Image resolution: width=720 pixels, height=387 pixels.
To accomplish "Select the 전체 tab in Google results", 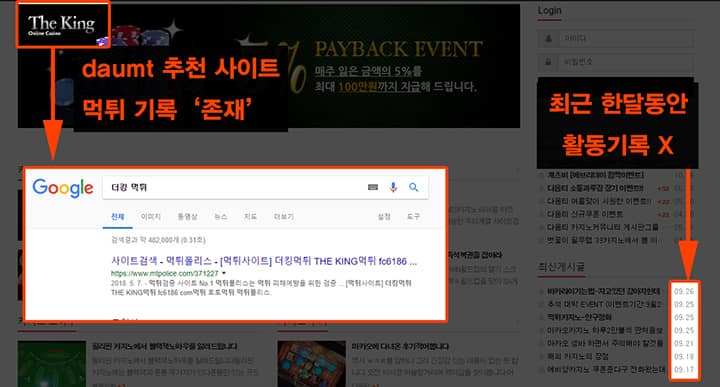I will point(118,217).
